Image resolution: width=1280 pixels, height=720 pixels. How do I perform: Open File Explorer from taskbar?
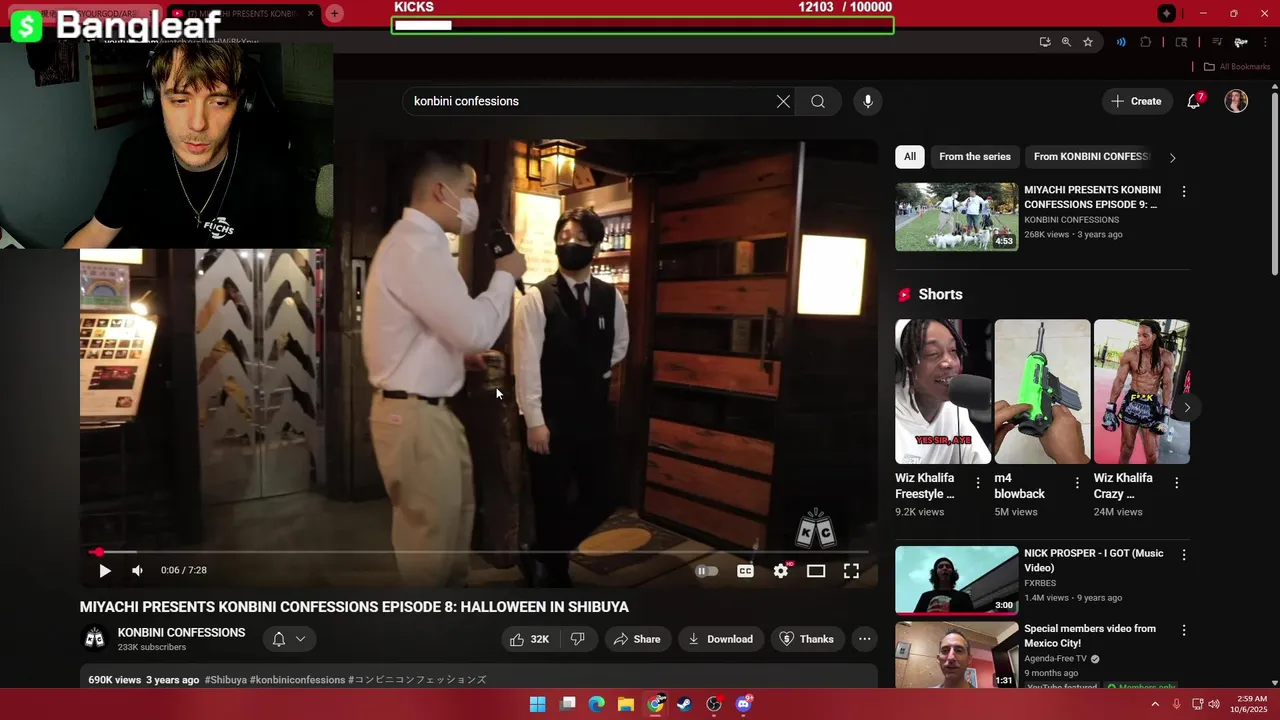point(625,704)
